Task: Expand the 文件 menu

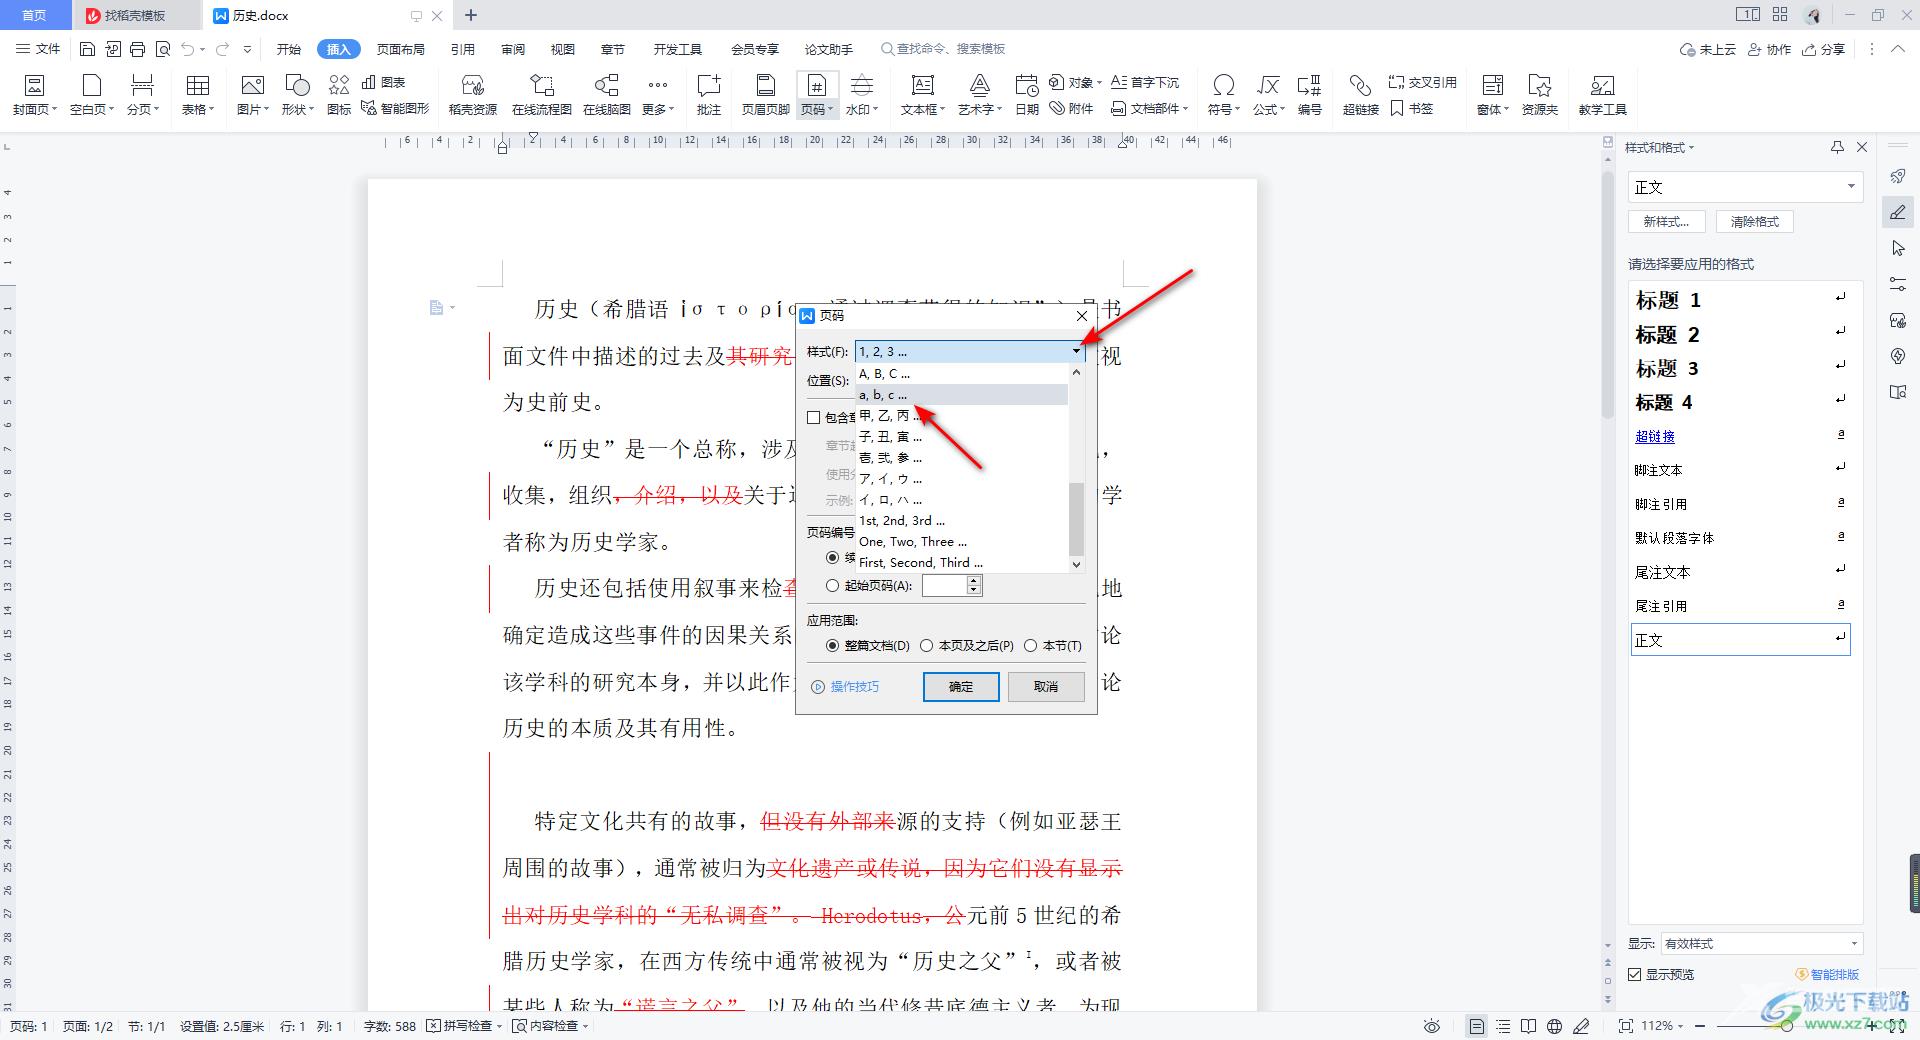Action: pos(38,48)
